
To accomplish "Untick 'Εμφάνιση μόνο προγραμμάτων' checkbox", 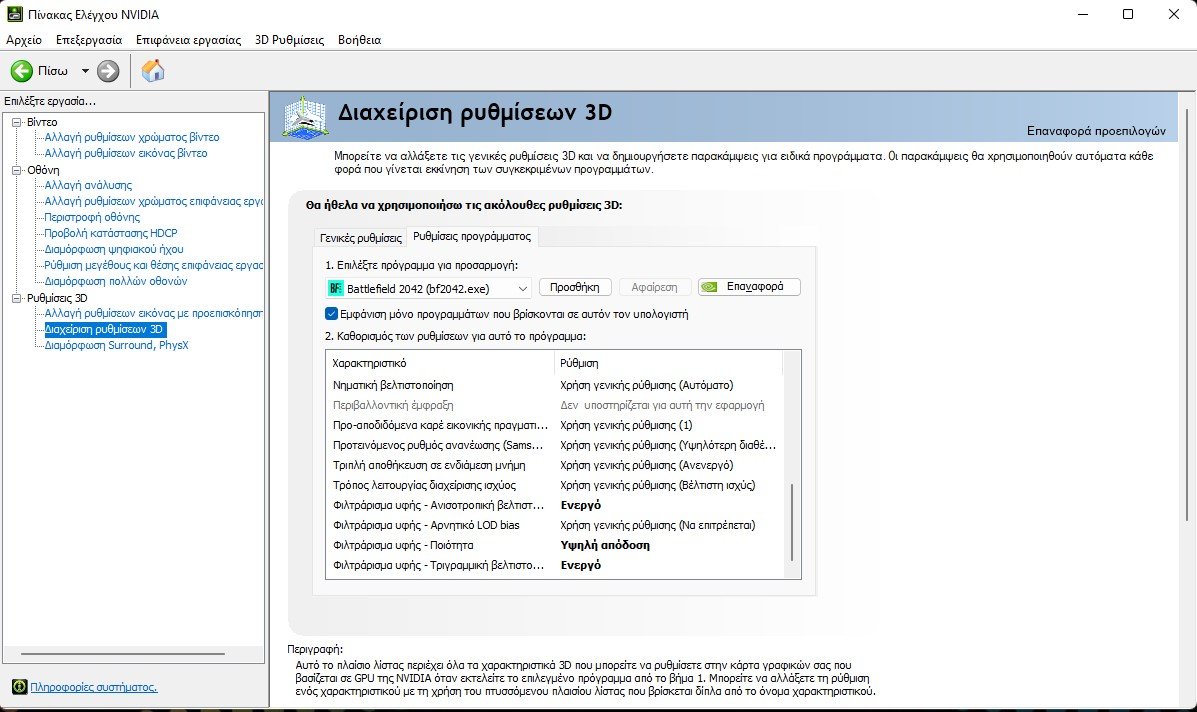I will [x=331, y=314].
